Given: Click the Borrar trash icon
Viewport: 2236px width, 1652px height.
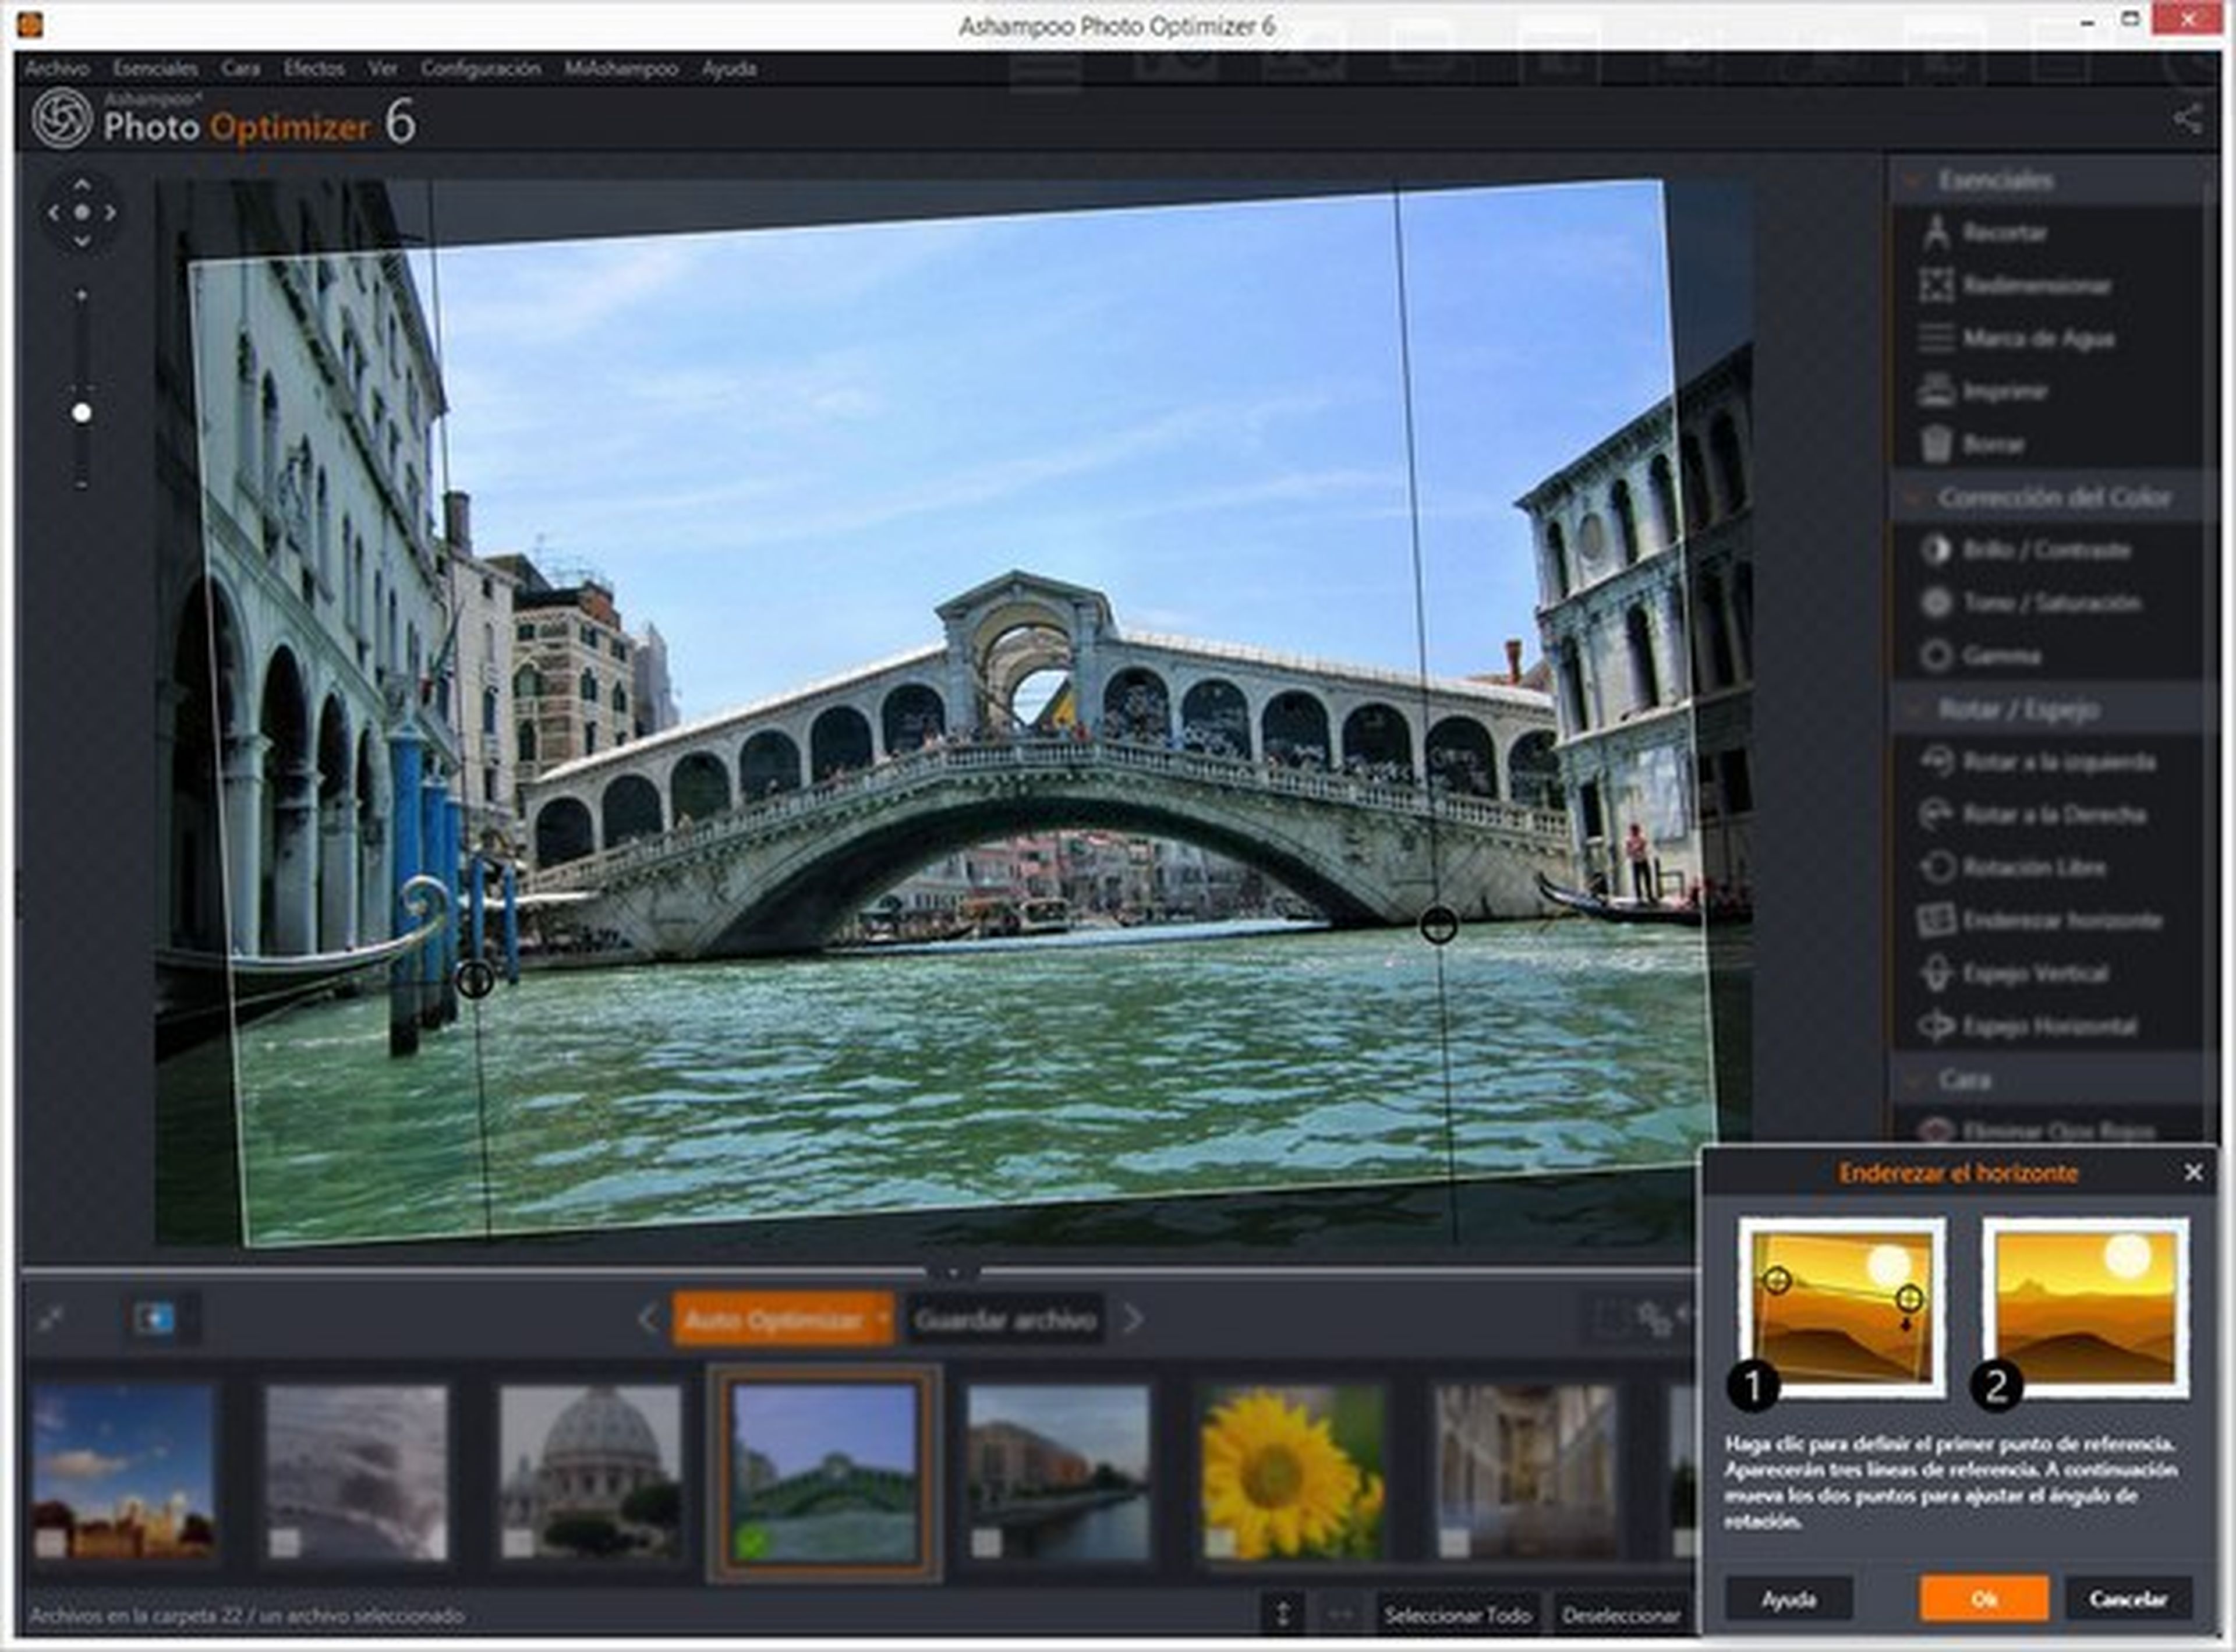Looking at the screenshot, I should coord(1936,443).
